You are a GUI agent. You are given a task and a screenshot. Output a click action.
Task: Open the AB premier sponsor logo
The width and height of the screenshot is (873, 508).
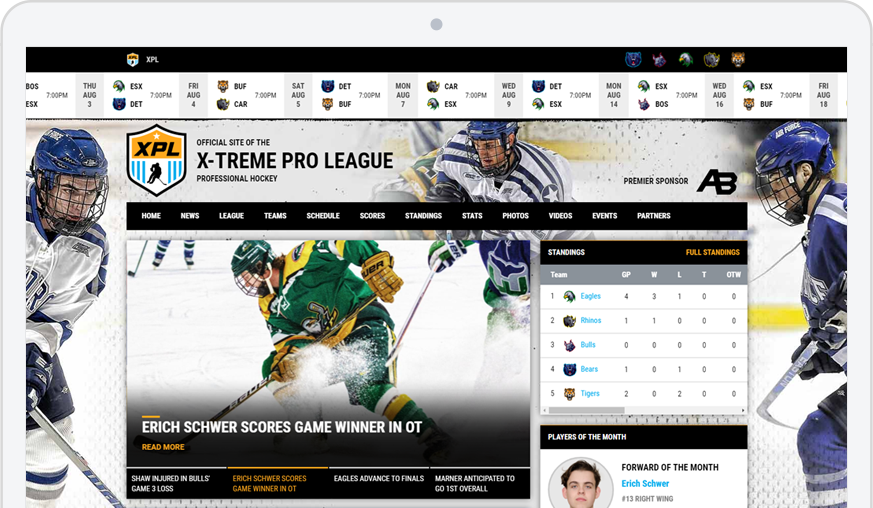[x=716, y=181]
